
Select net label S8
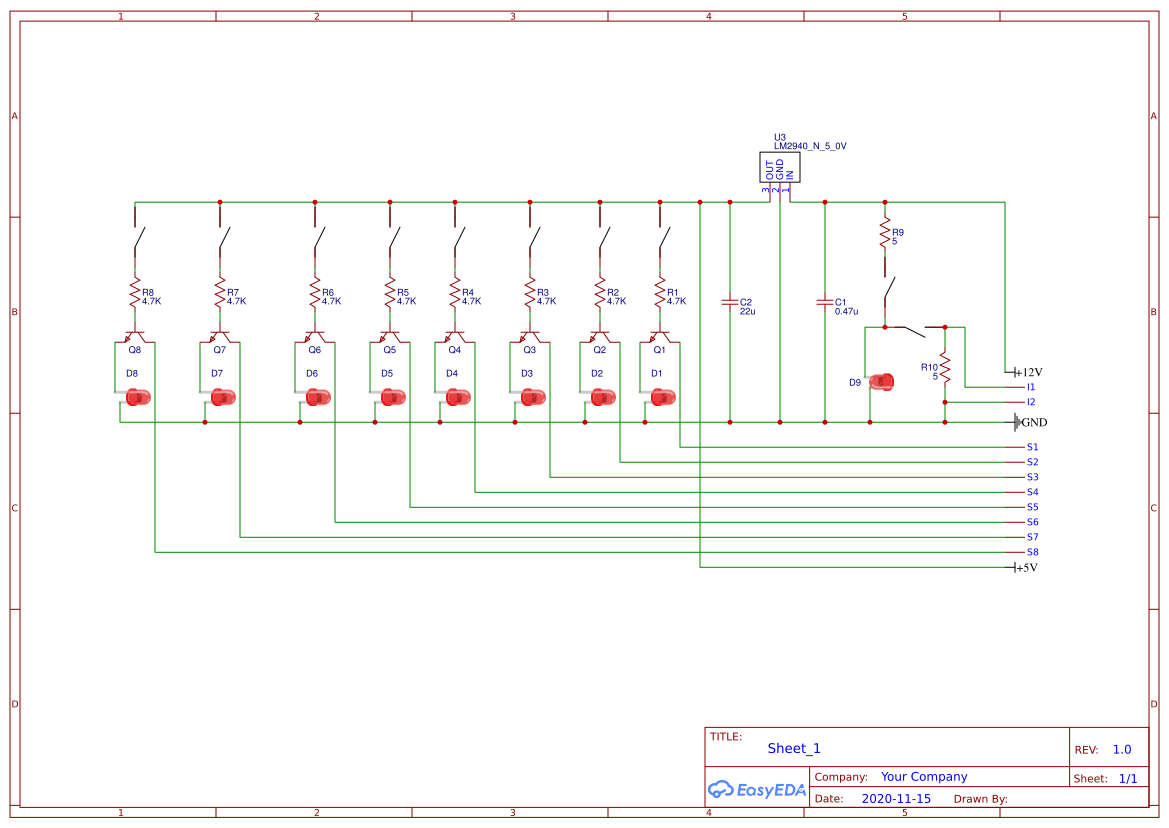click(1032, 552)
